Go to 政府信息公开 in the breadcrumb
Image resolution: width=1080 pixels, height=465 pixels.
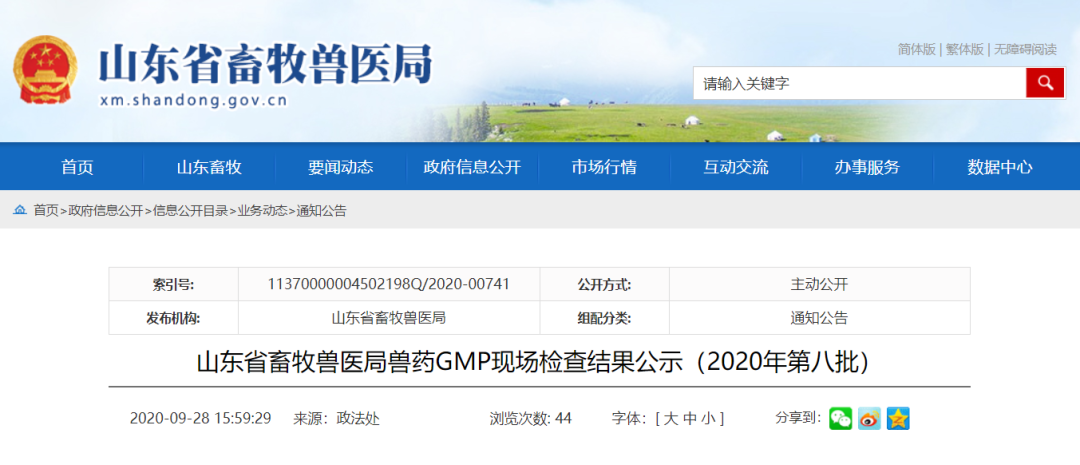coord(105,211)
